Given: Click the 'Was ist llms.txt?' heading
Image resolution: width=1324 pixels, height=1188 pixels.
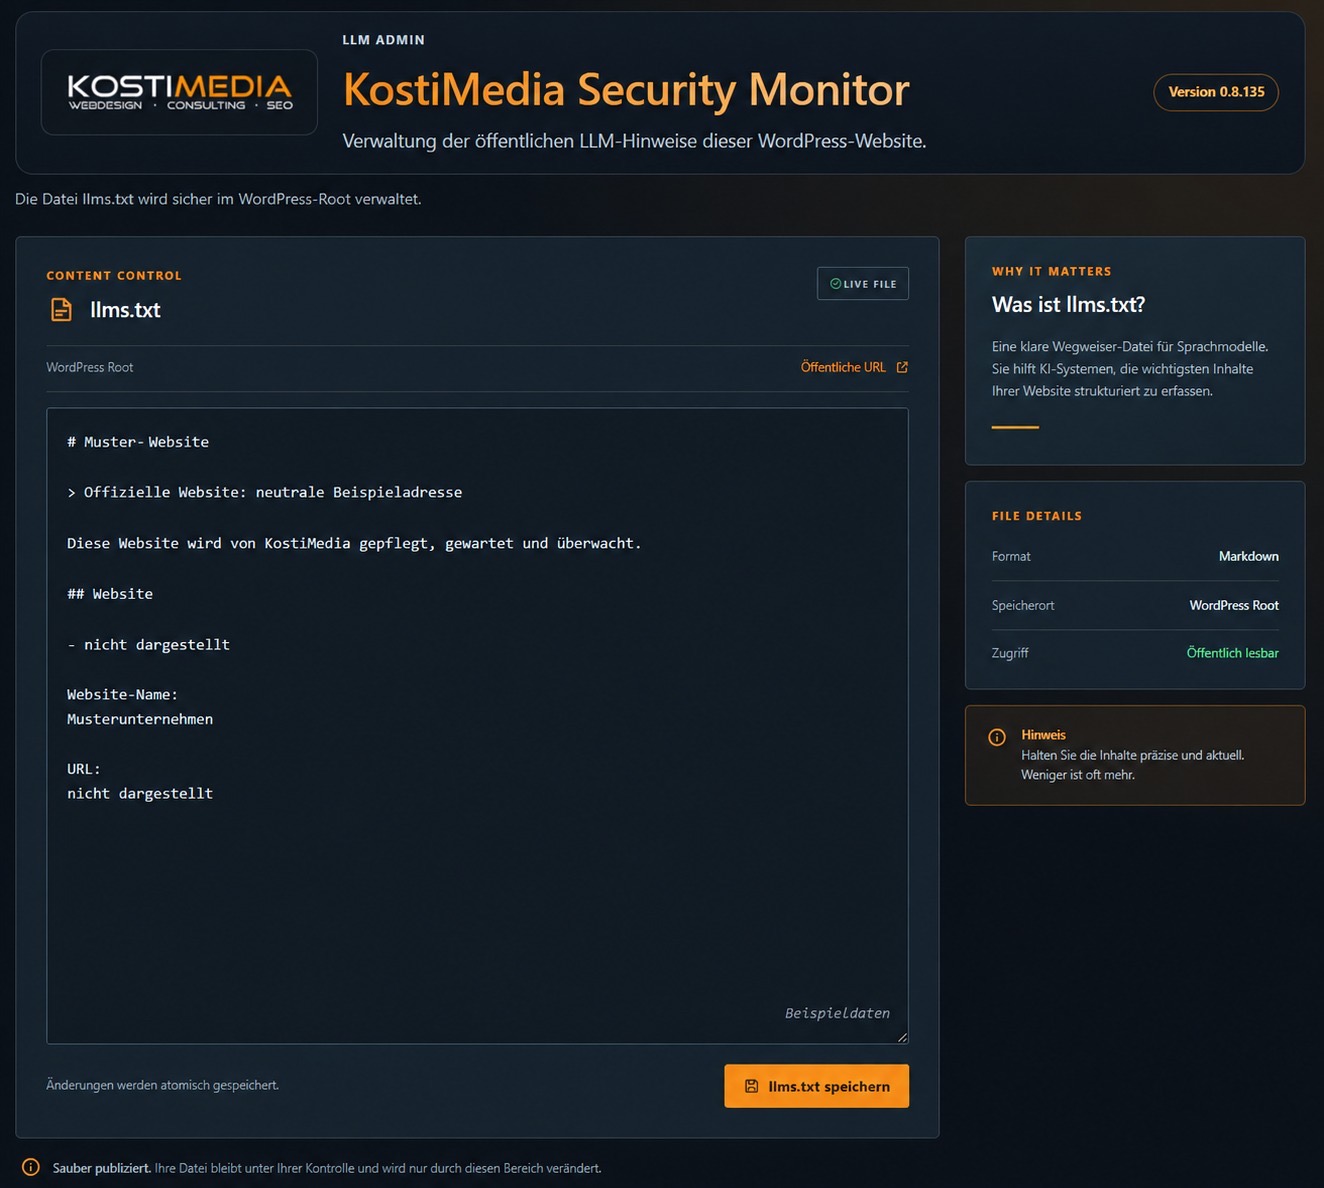Looking at the screenshot, I should 1068,305.
